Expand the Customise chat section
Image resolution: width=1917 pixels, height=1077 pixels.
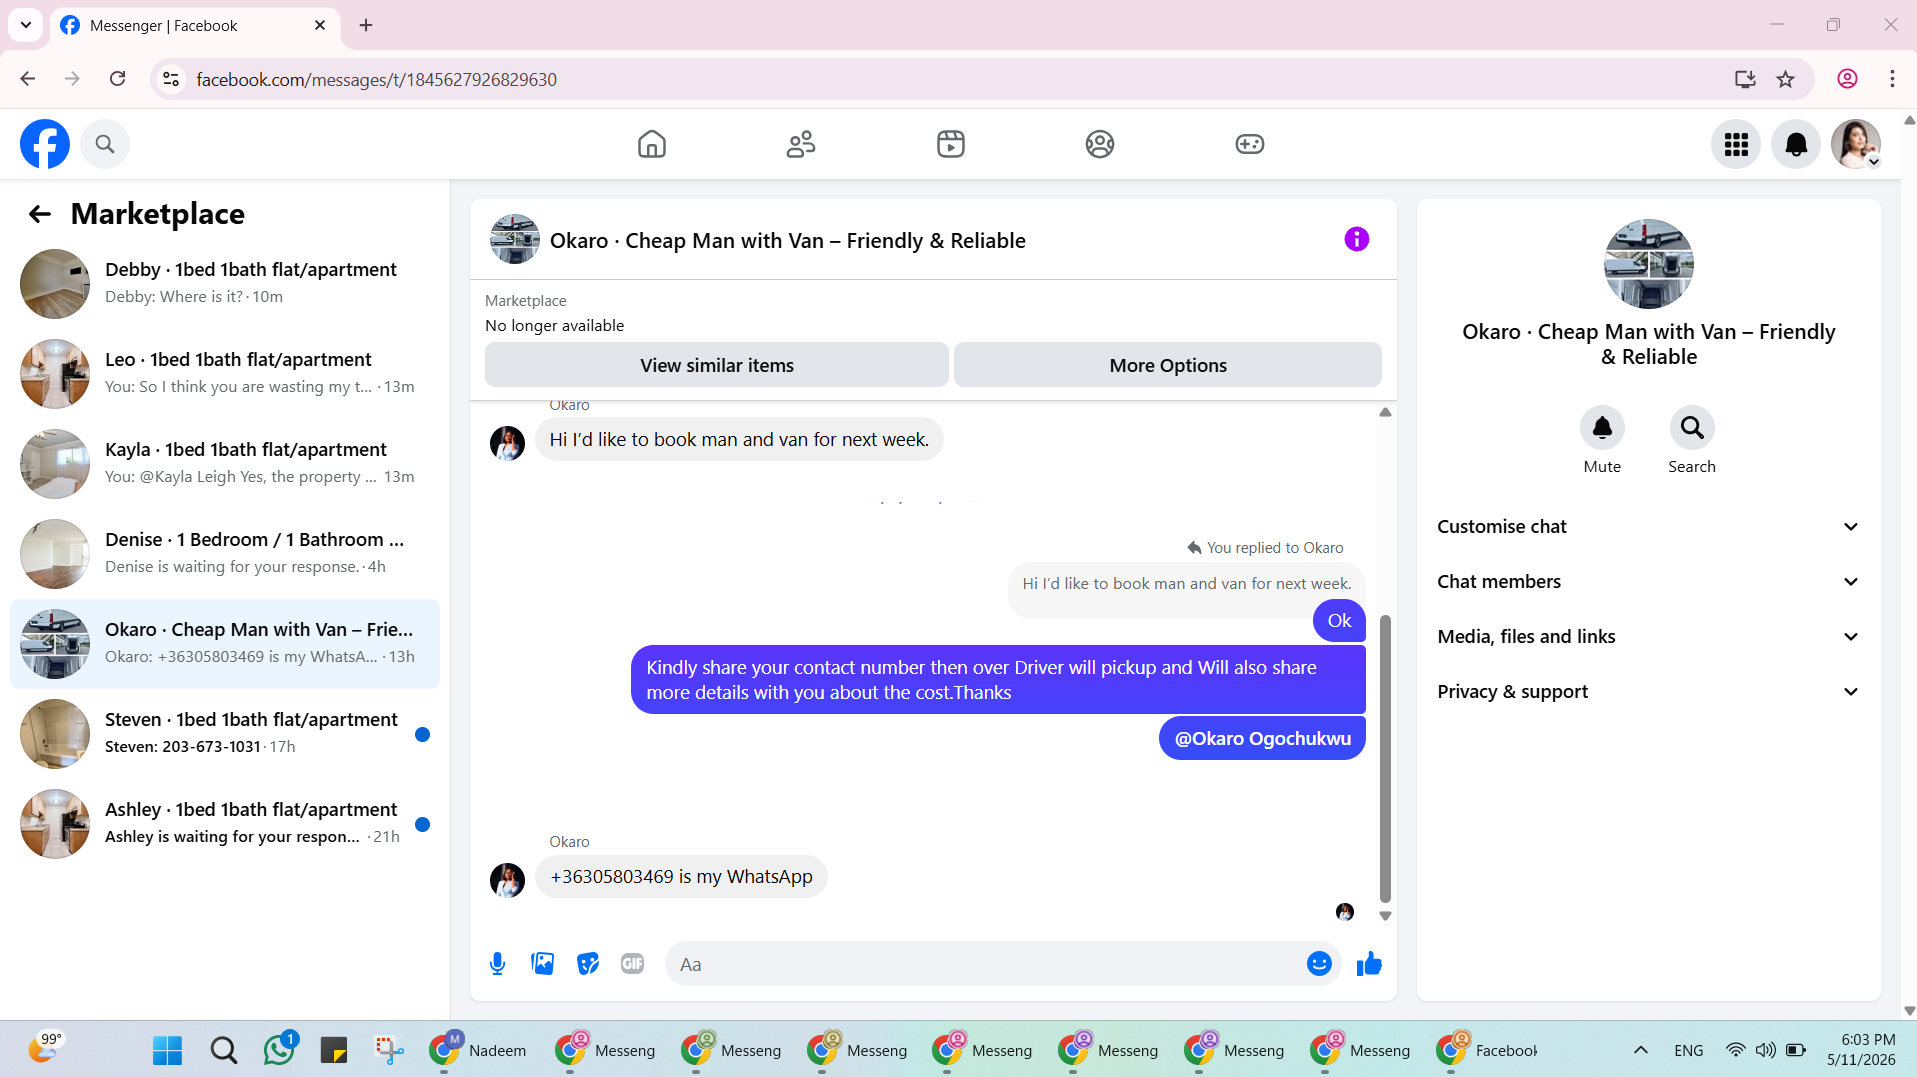point(1648,527)
